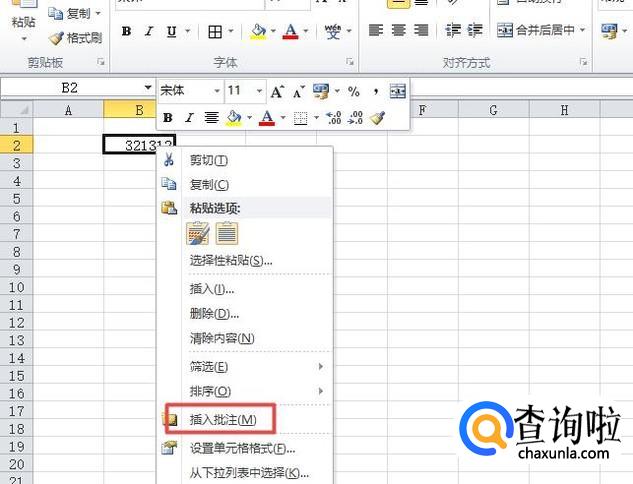Click the Name Box showing B2
Image resolution: width=633 pixels, height=484 pixels.
point(70,88)
